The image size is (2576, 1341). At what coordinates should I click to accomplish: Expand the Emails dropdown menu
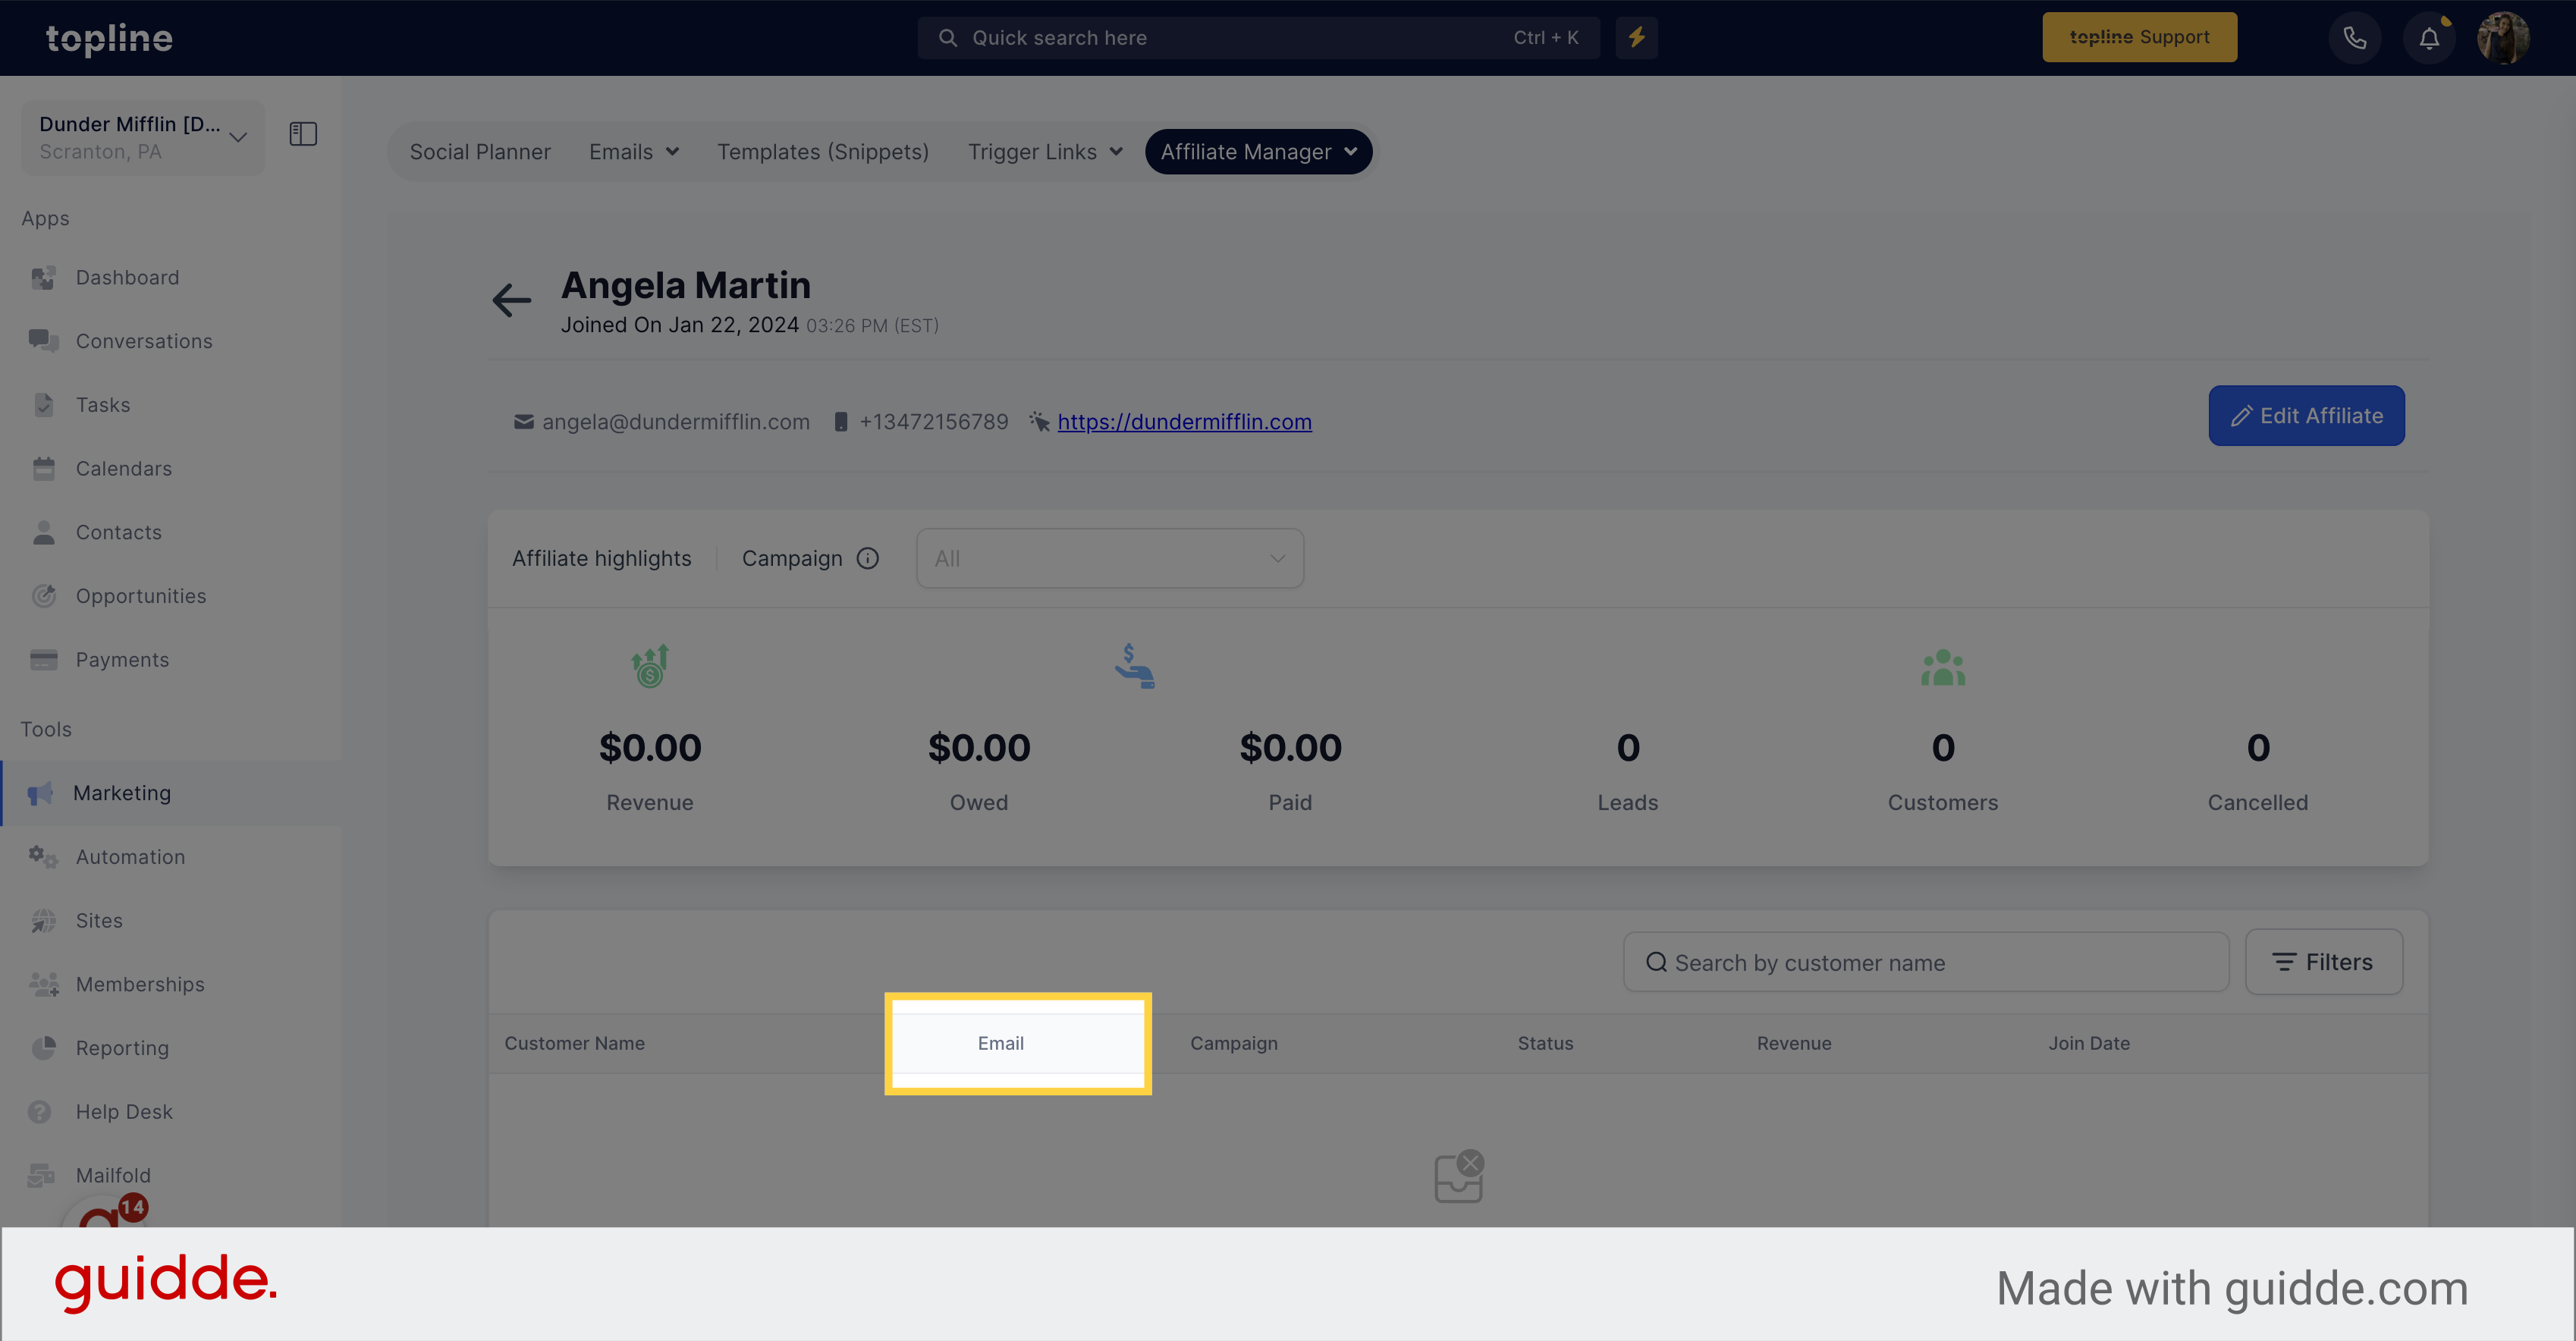pos(634,152)
